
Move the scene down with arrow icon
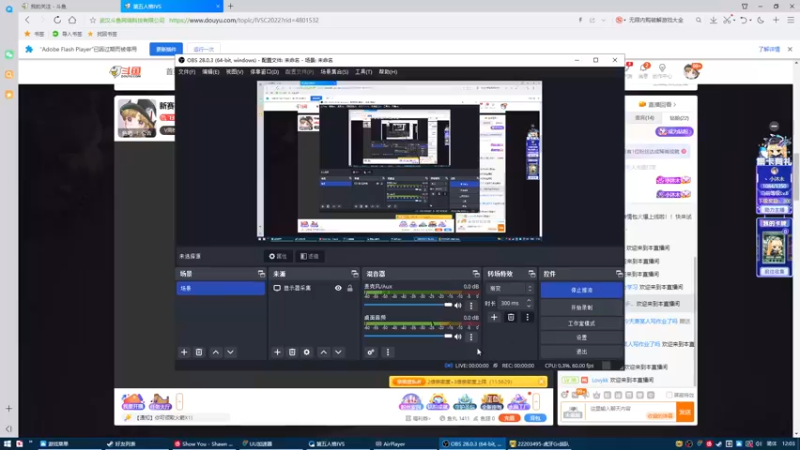(x=231, y=352)
